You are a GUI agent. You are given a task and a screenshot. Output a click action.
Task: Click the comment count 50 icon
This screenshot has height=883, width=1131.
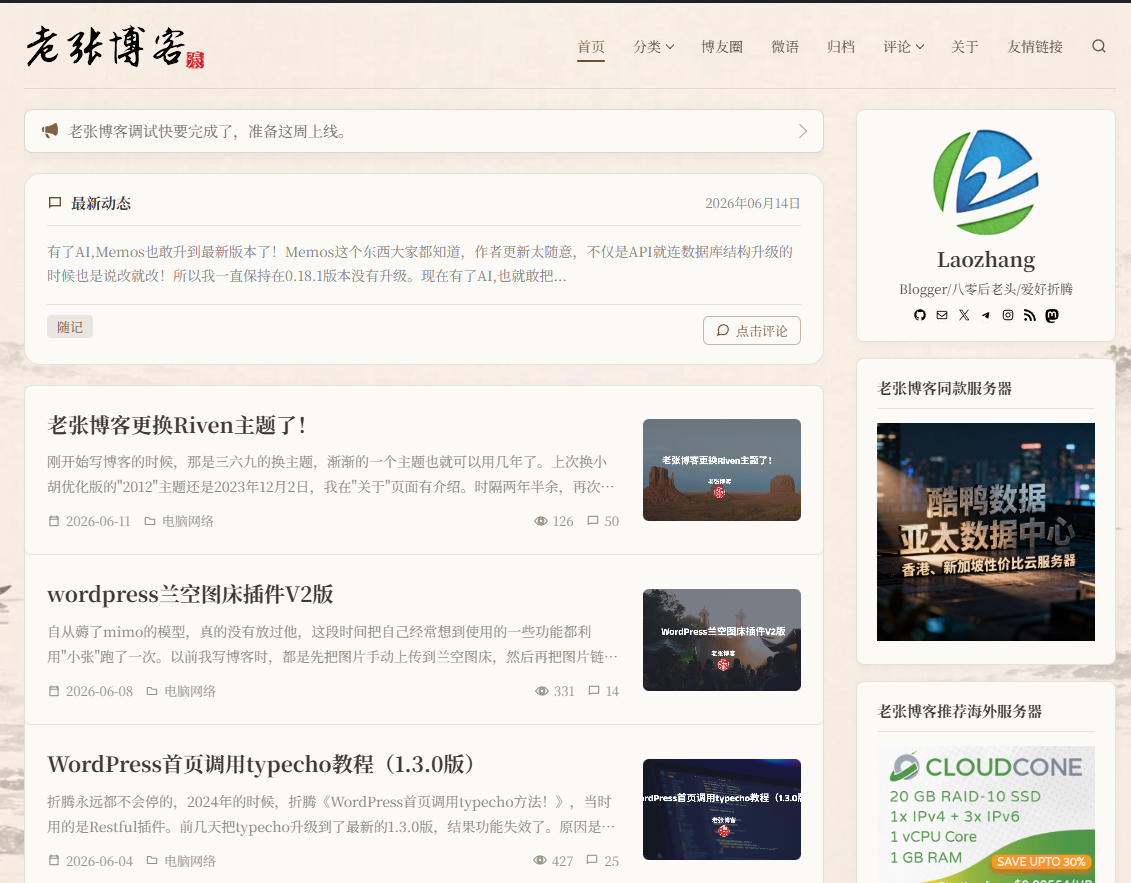pyautogui.click(x=593, y=520)
